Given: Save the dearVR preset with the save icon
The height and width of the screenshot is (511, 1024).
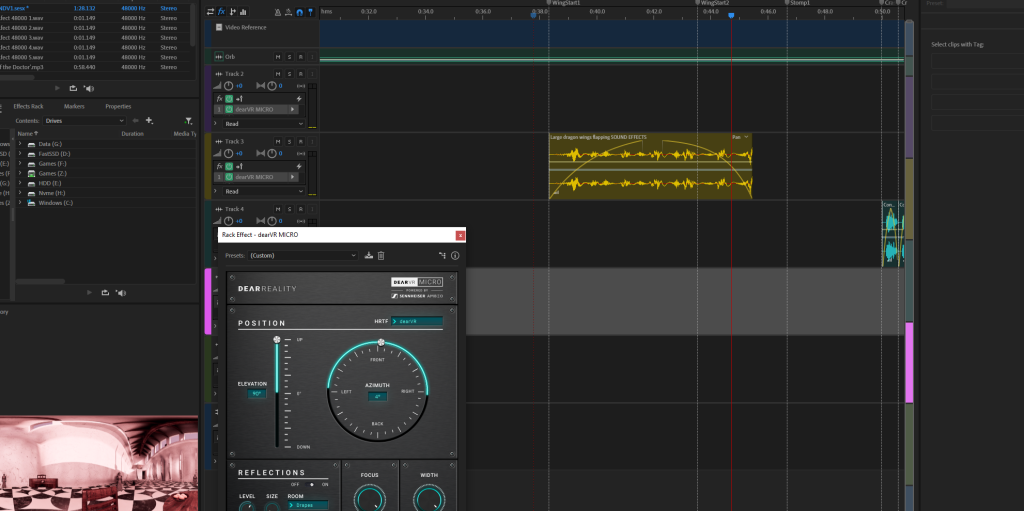Looking at the screenshot, I should click(368, 256).
